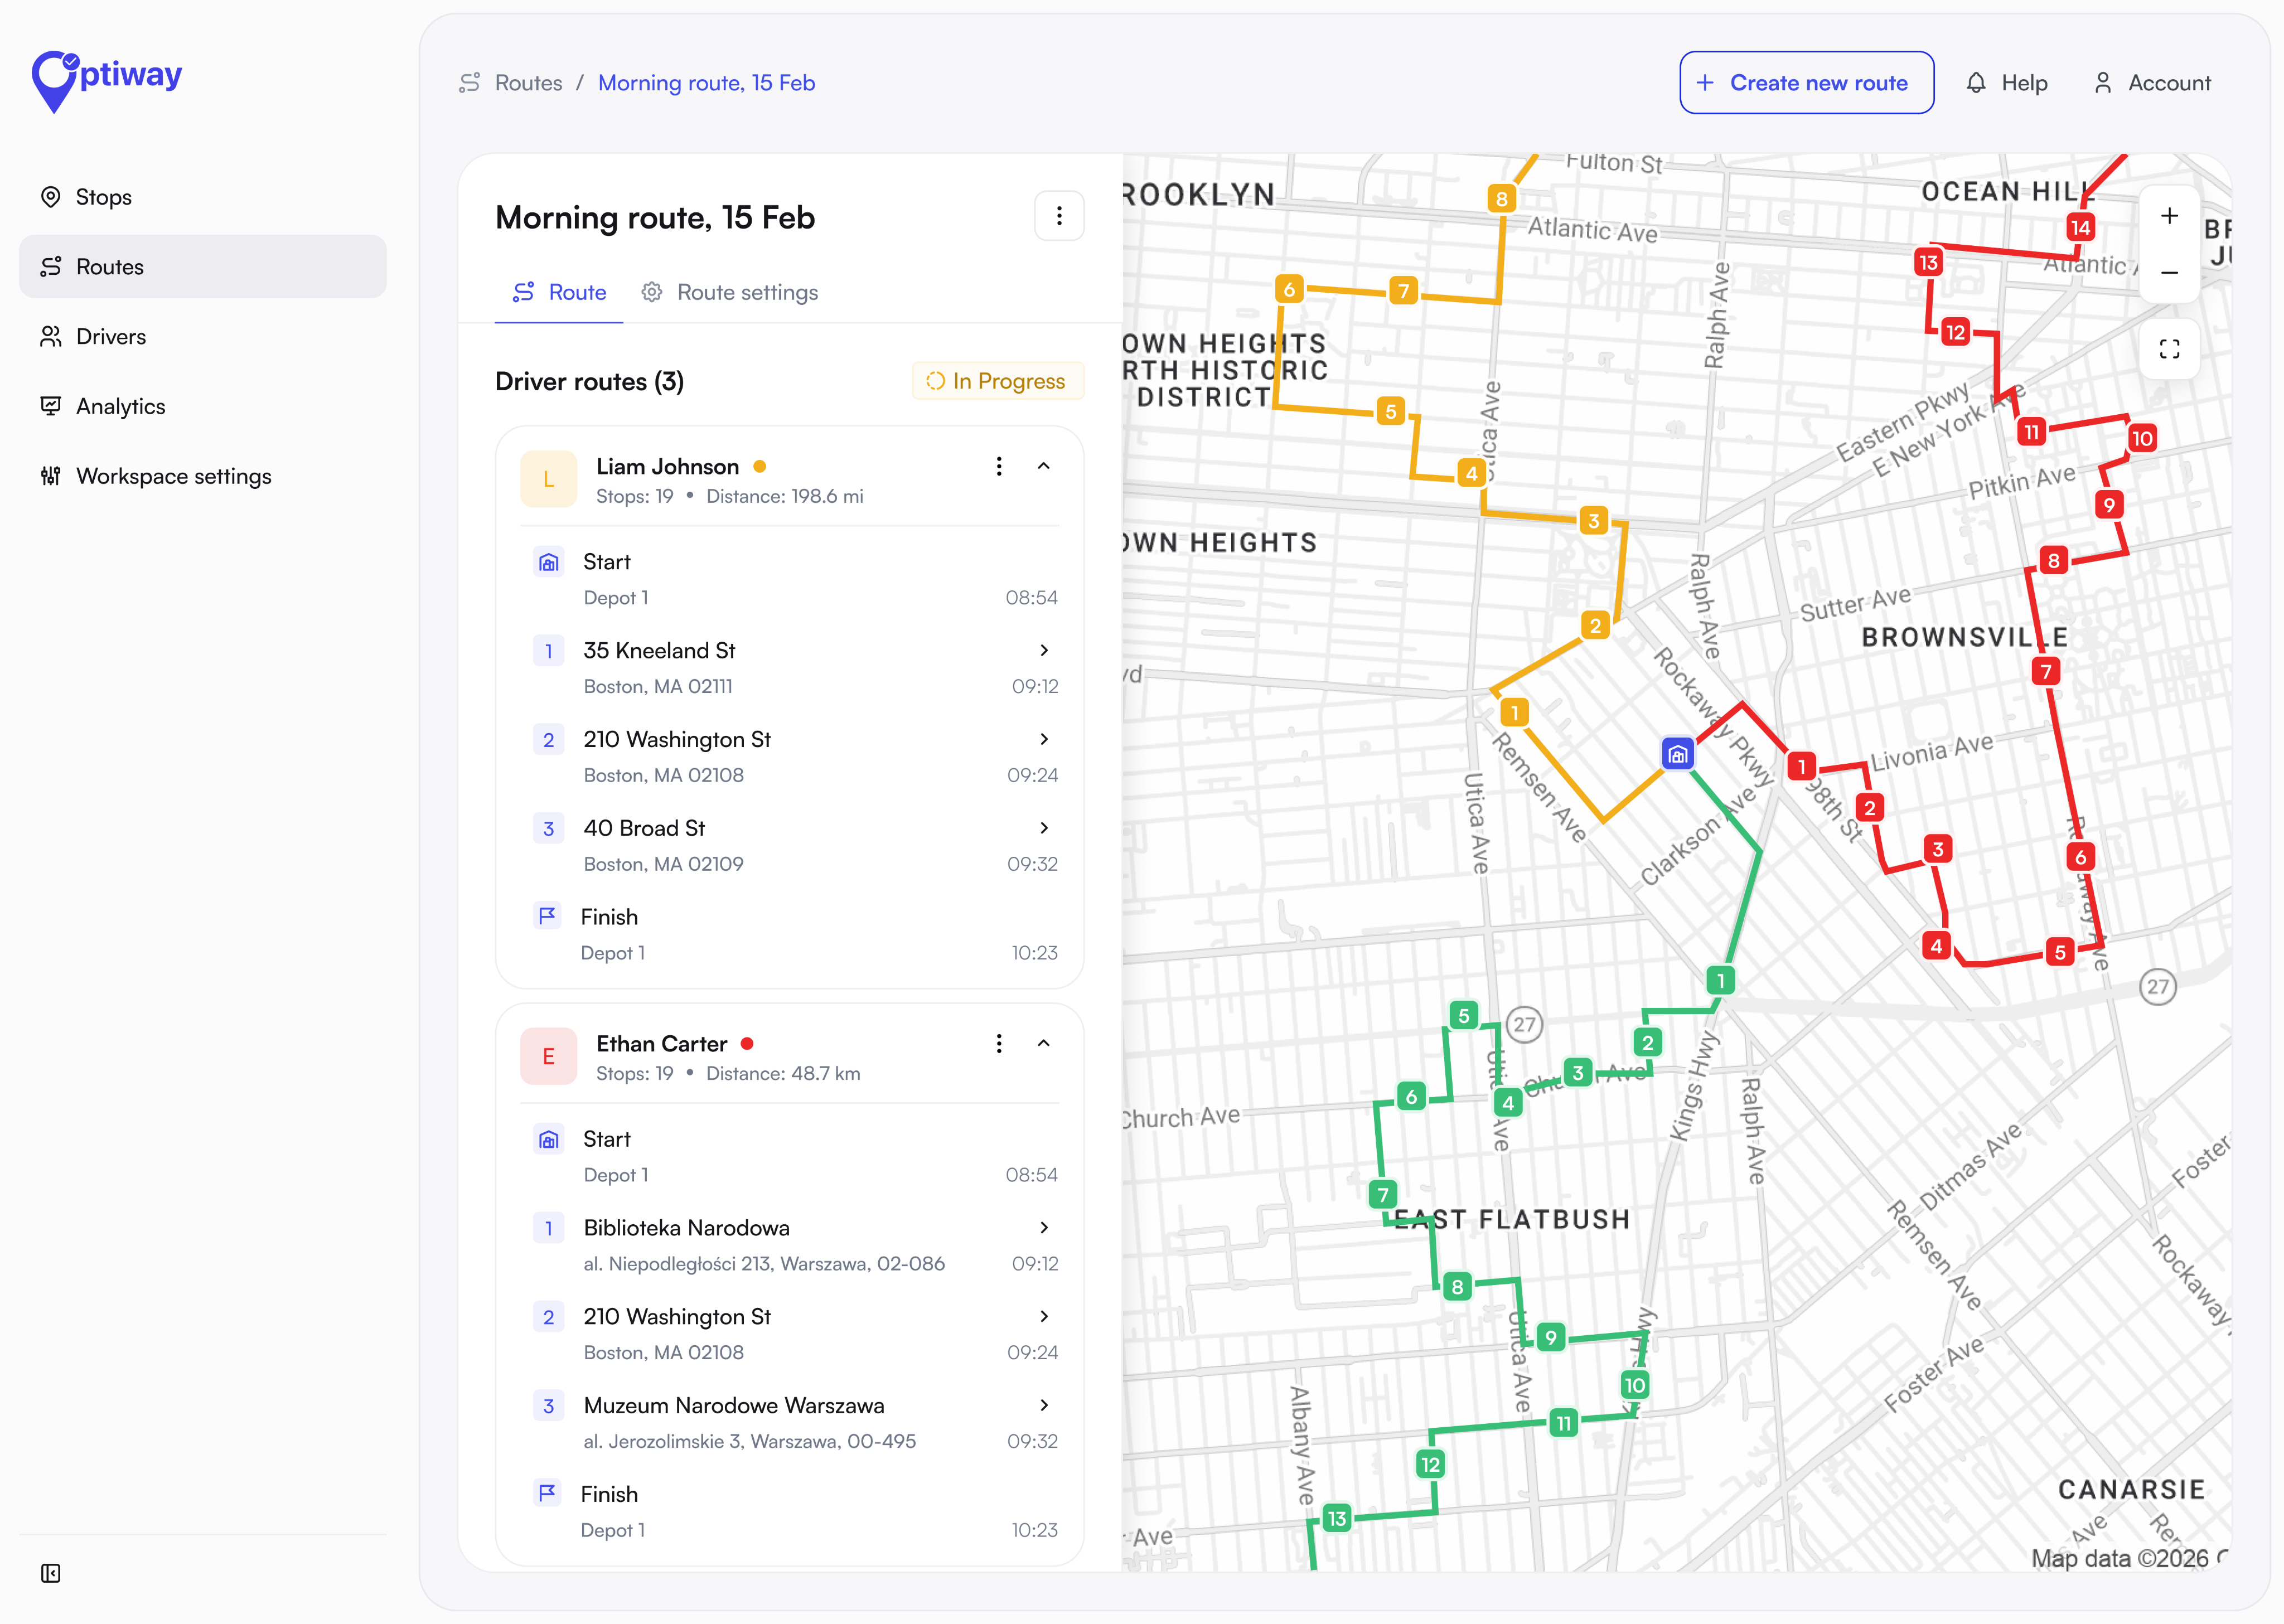Click Liam Johnson's orange status dot
Image resolution: width=2284 pixels, height=1624 pixels.
[759, 467]
